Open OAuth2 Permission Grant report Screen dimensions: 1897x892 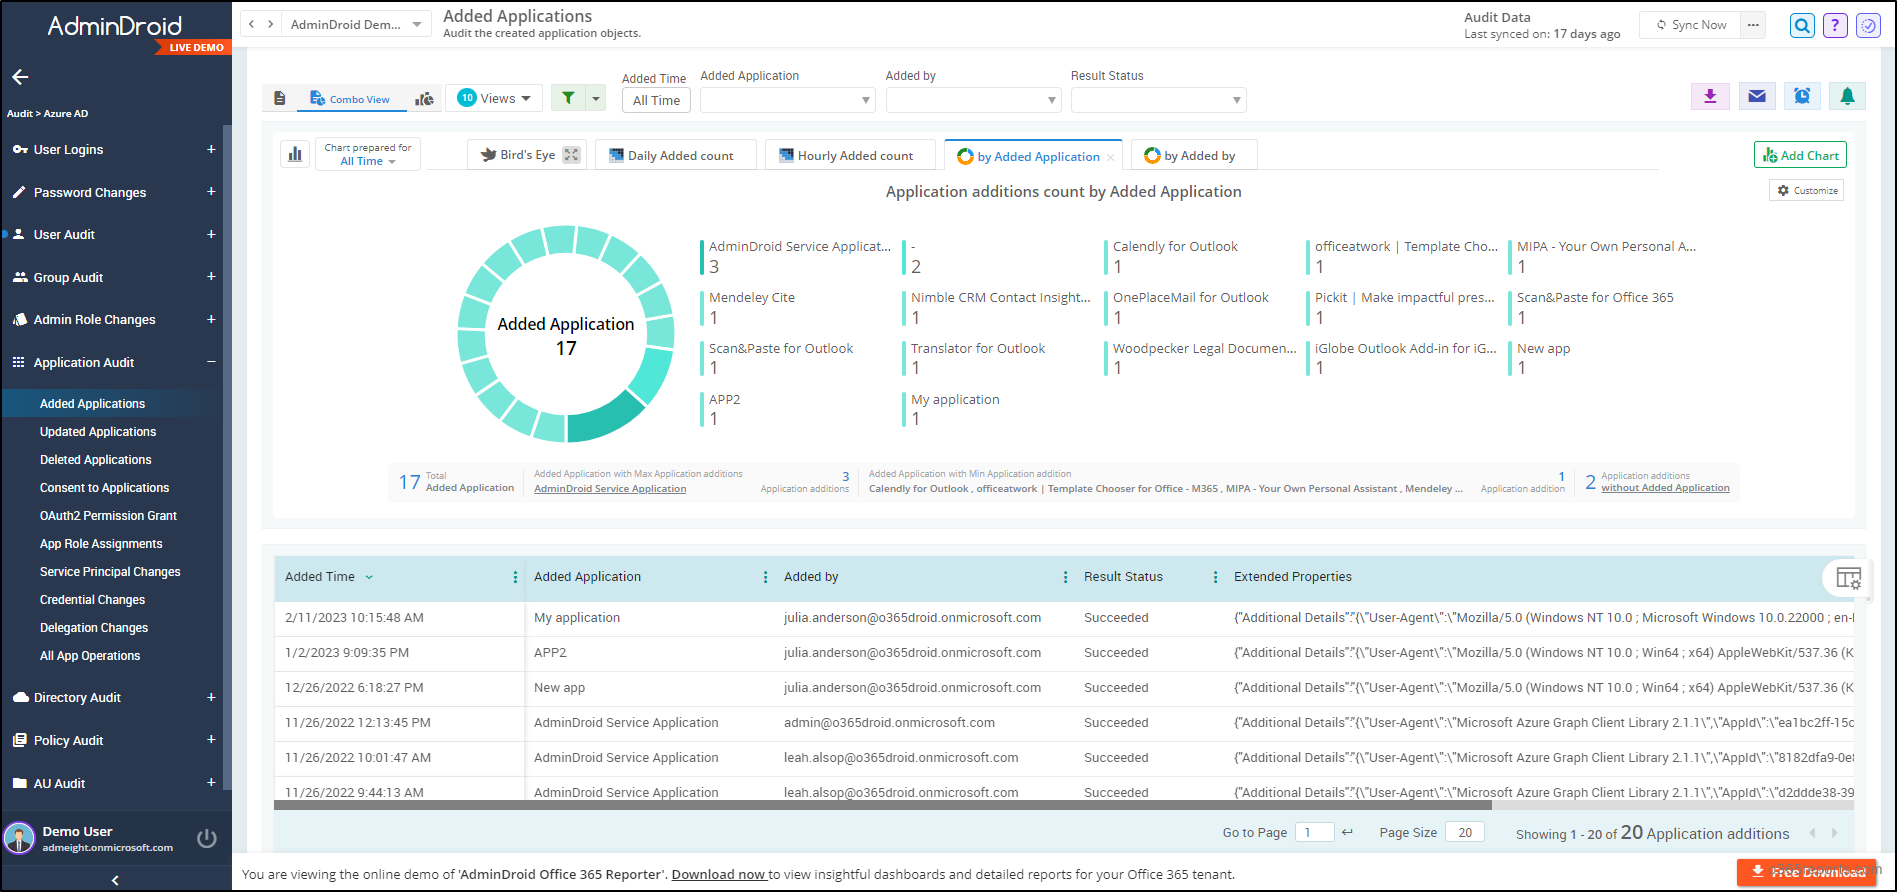pyautogui.click(x=108, y=516)
